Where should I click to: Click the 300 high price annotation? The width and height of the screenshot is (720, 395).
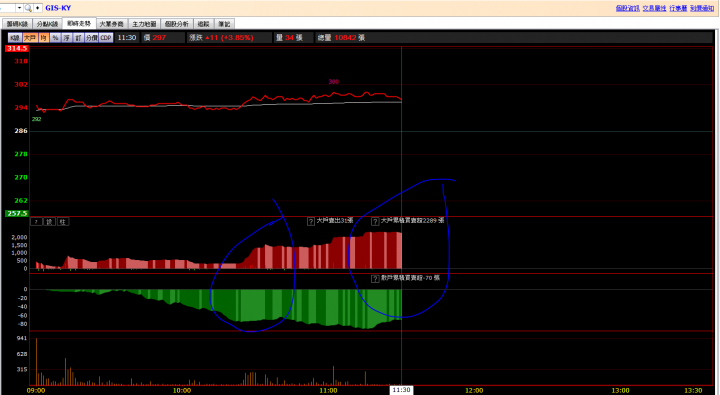tap(333, 82)
